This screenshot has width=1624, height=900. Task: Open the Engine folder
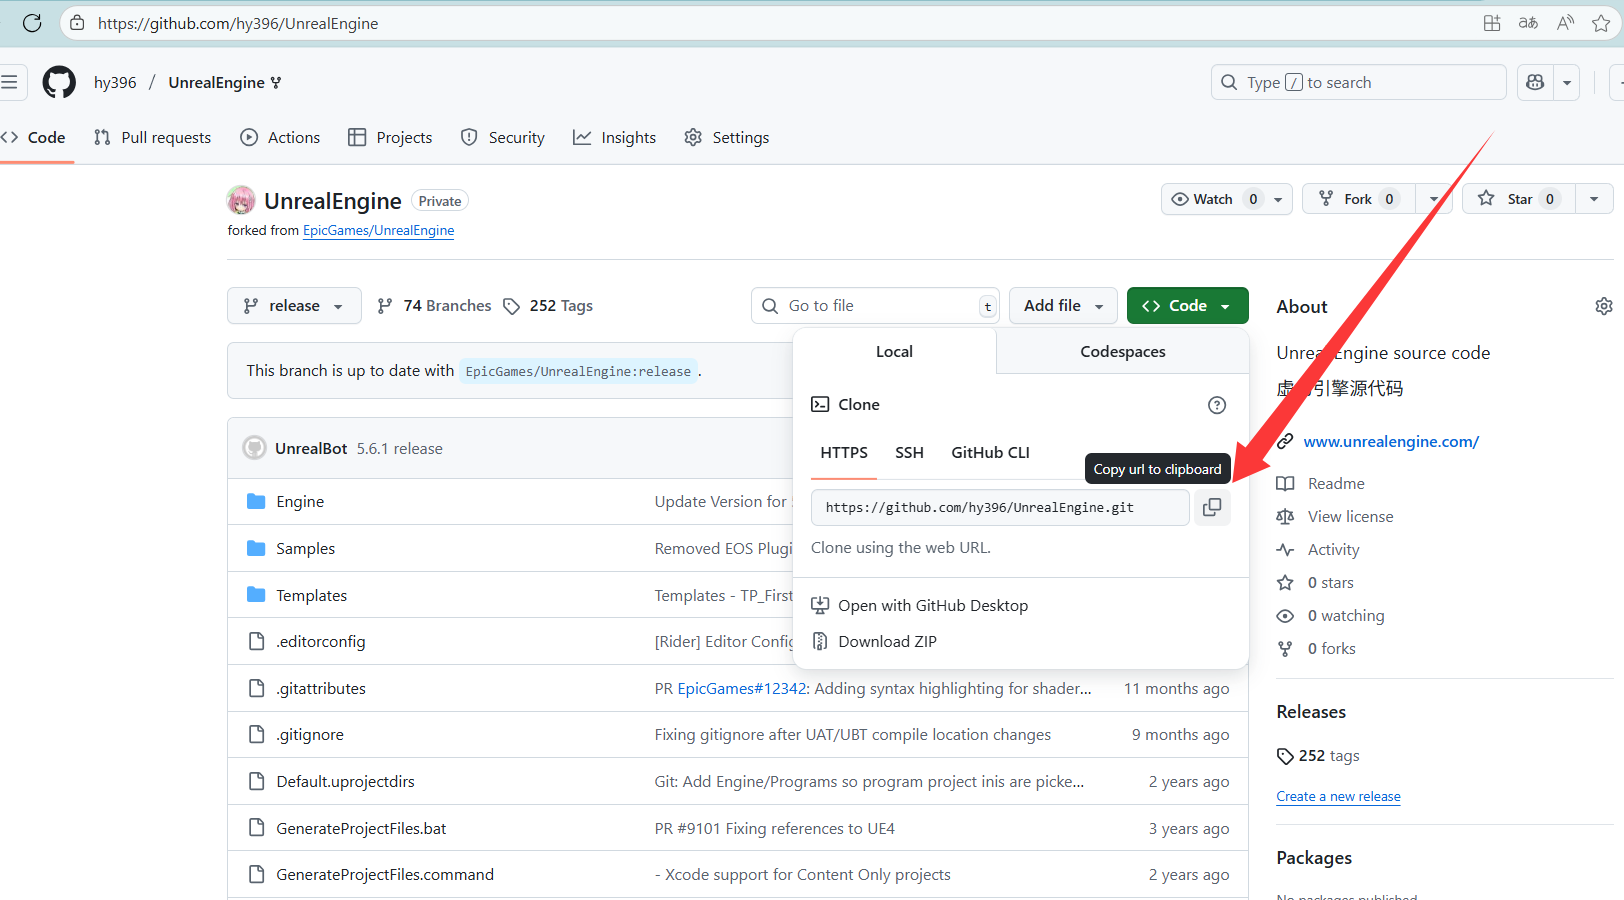click(300, 501)
